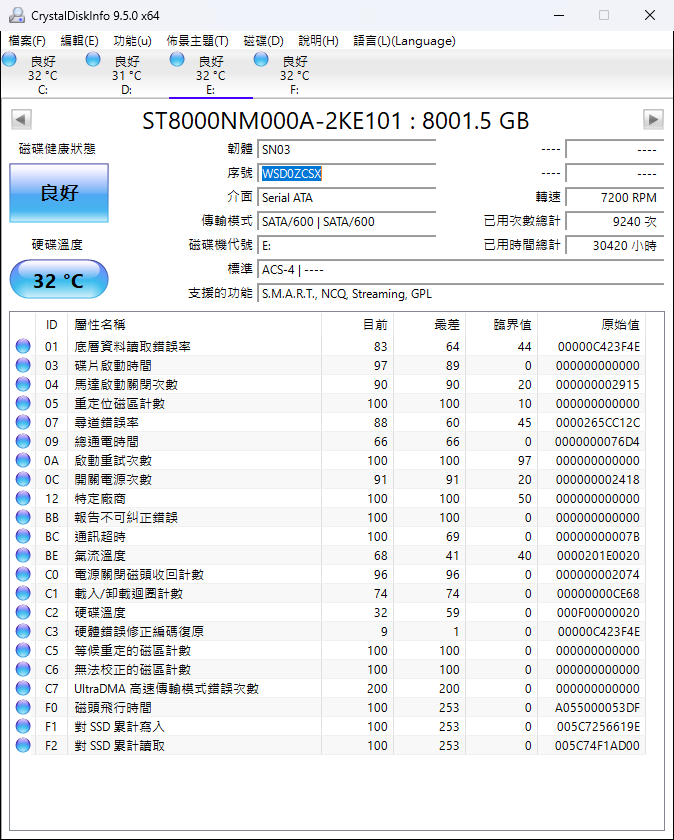This screenshot has width=674, height=840.
Task: Select the UltraDMA 高速傳輸模式錯誤次數 attribute
Action: [x=167, y=688]
